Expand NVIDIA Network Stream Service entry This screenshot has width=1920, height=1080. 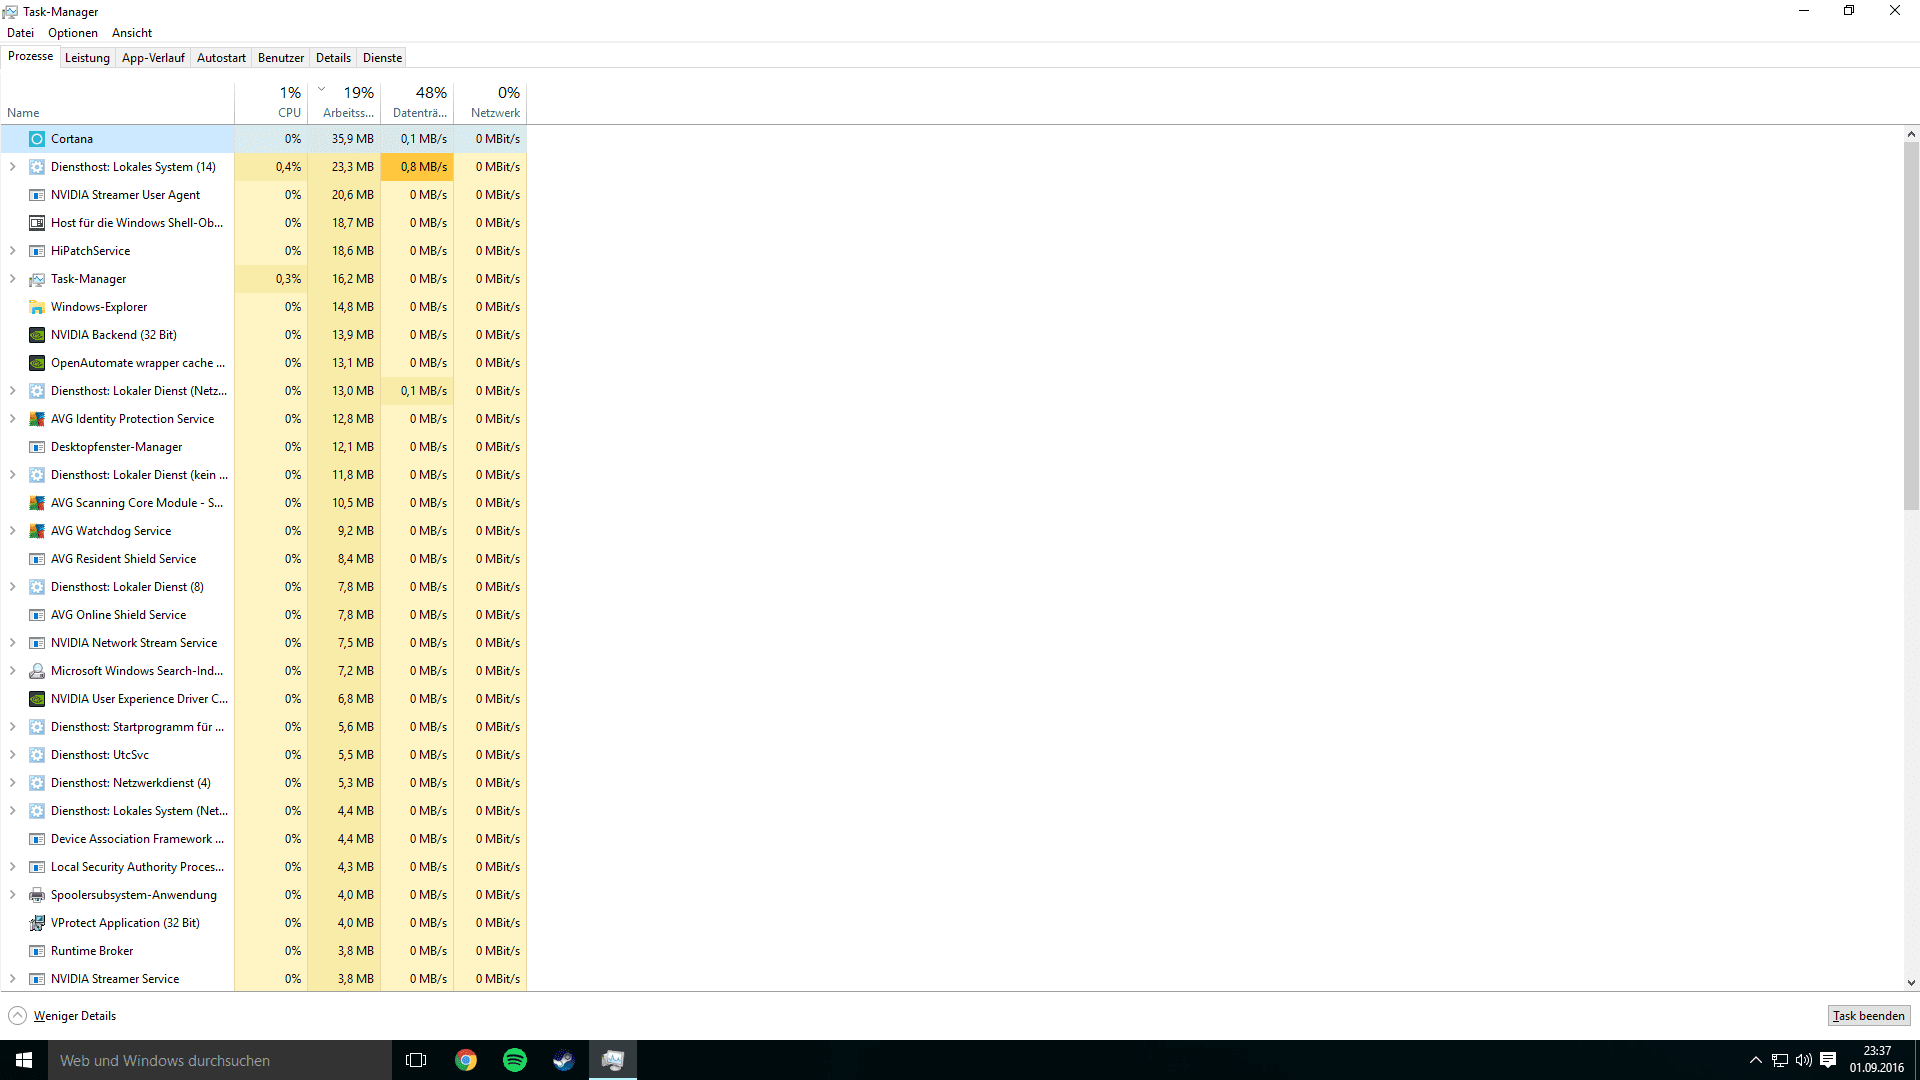(13, 643)
